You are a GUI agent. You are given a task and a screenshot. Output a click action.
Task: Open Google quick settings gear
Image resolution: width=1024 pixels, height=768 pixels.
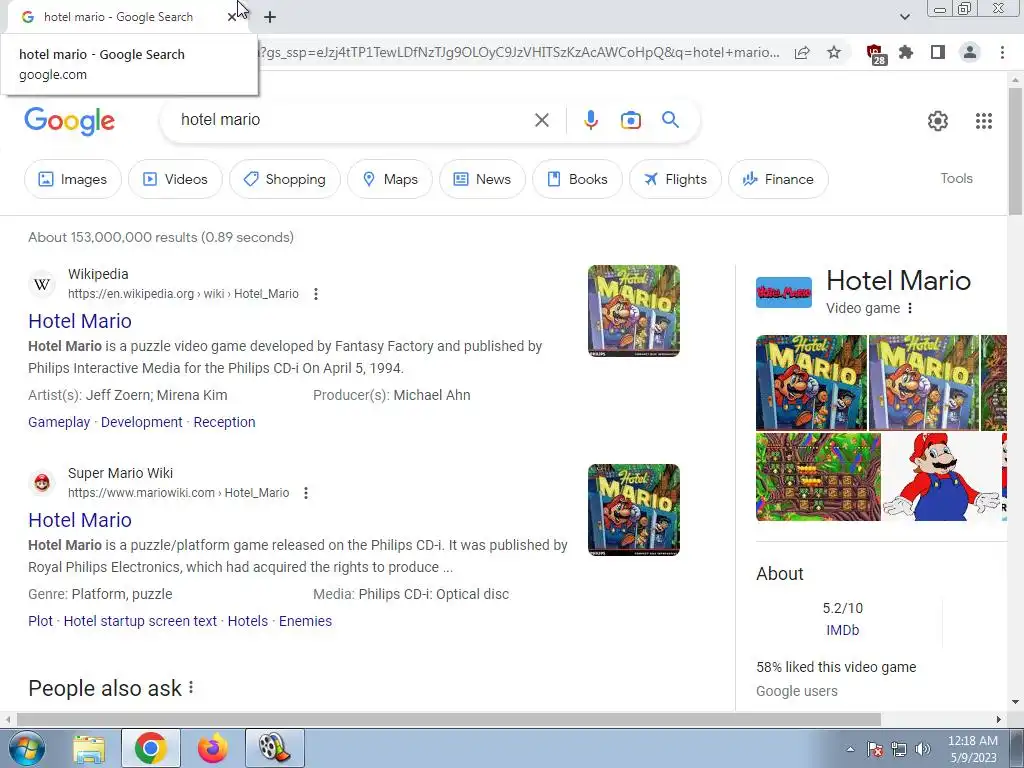pos(938,121)
